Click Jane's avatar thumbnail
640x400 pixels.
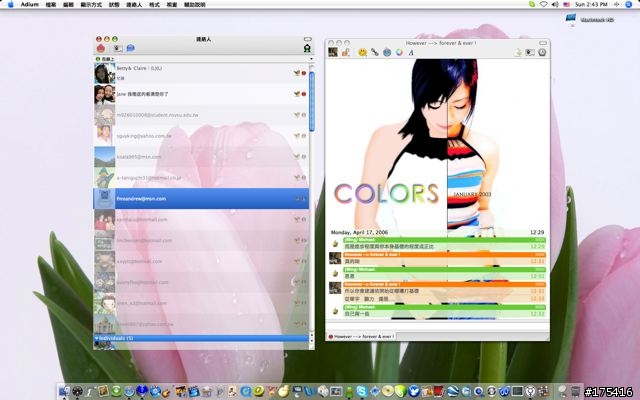coord(104,94)
